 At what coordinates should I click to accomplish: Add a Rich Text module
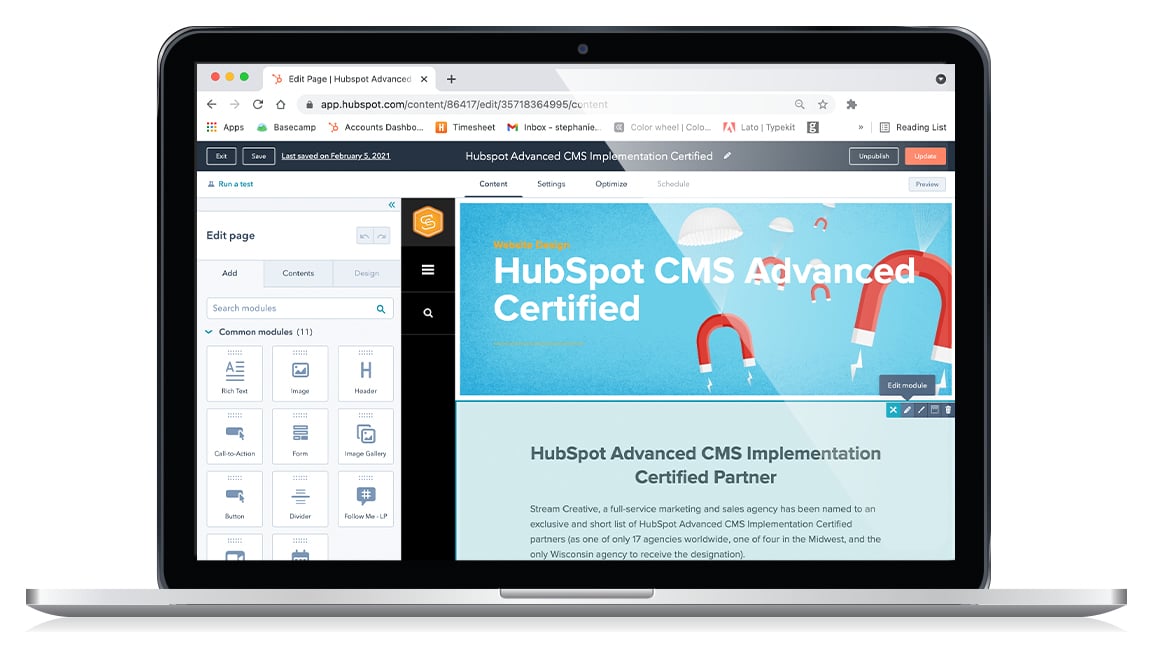[235, 373]
